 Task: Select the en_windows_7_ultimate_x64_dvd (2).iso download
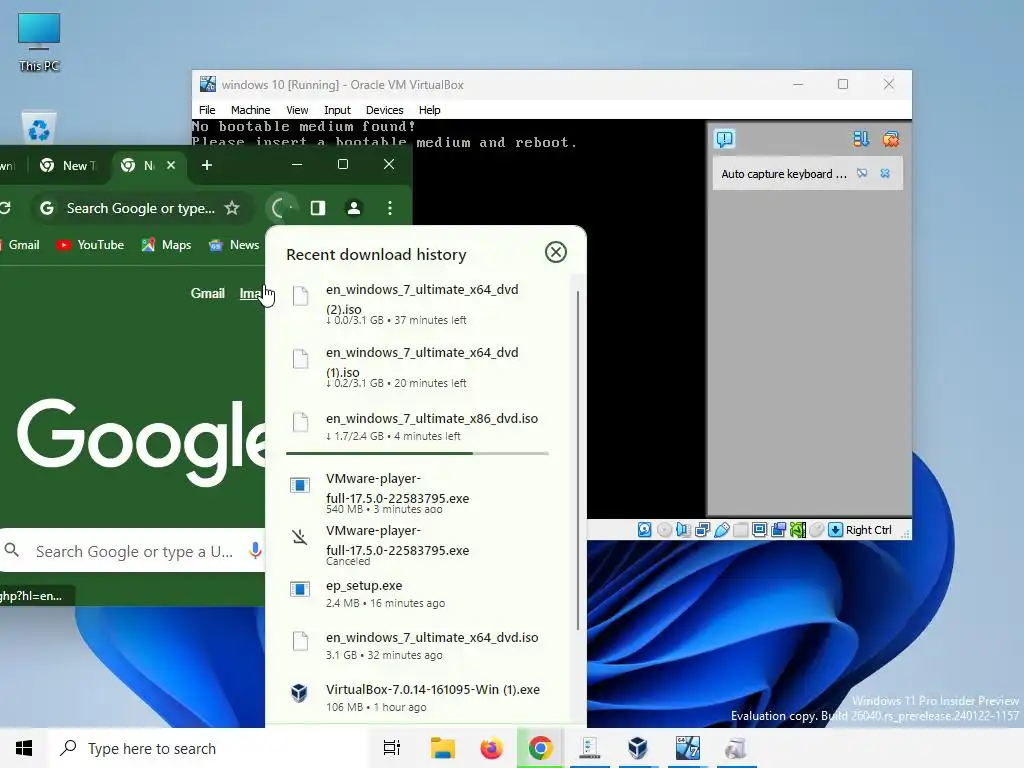coord(418,305)
